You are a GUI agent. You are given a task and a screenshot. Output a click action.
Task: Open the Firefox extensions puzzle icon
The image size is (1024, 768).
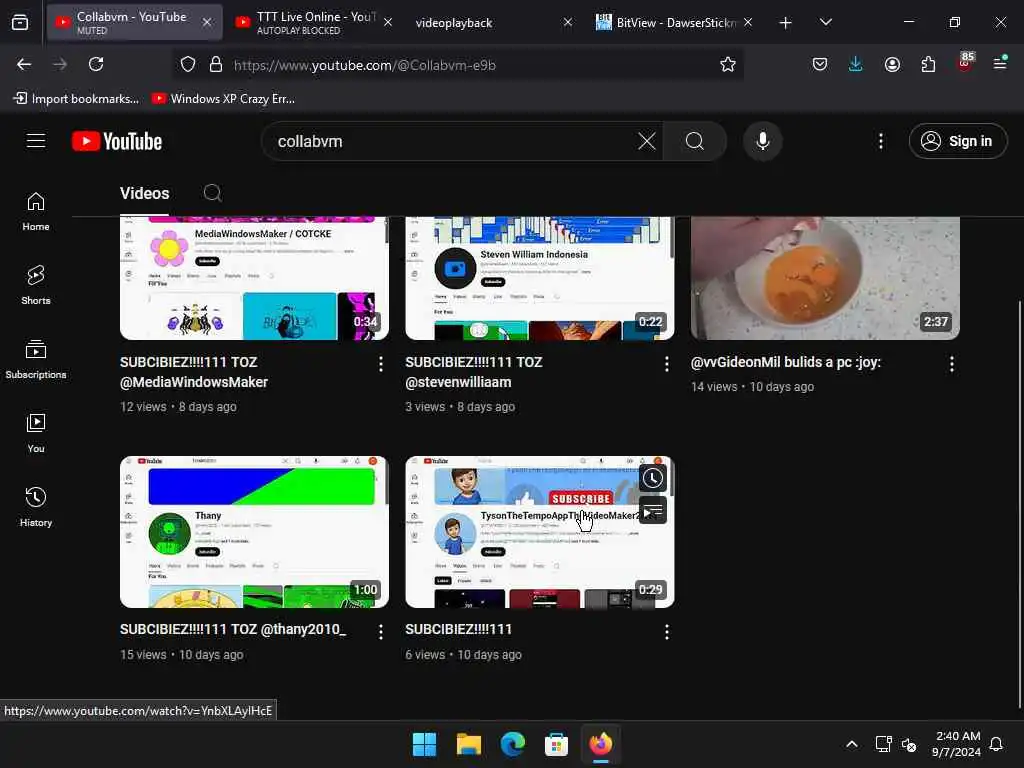928,64
